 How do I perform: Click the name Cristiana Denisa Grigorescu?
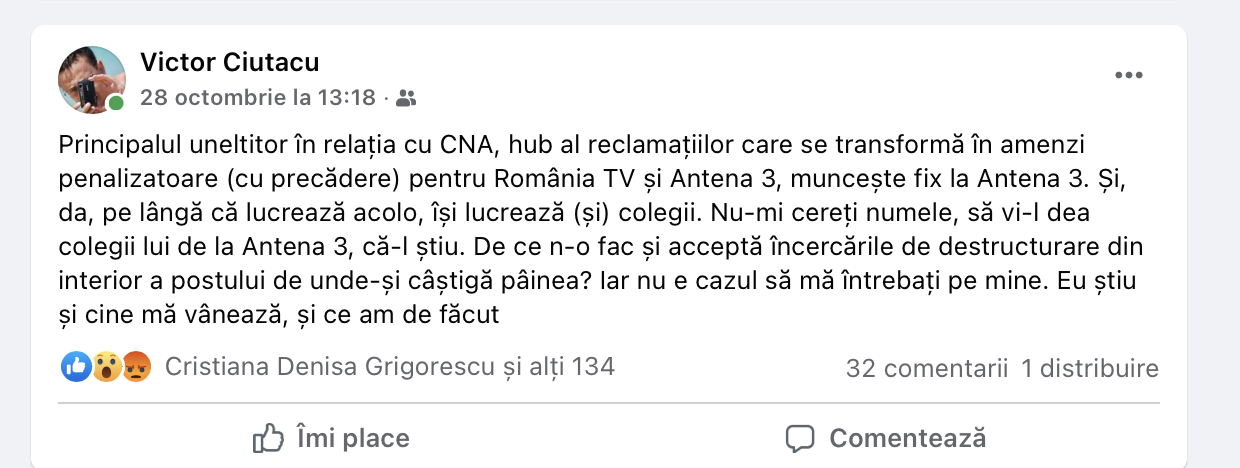point(330,367)
